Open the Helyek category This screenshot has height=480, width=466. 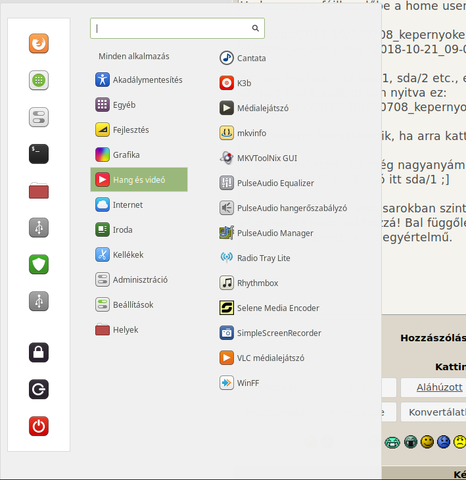click(x=139, y=330)
